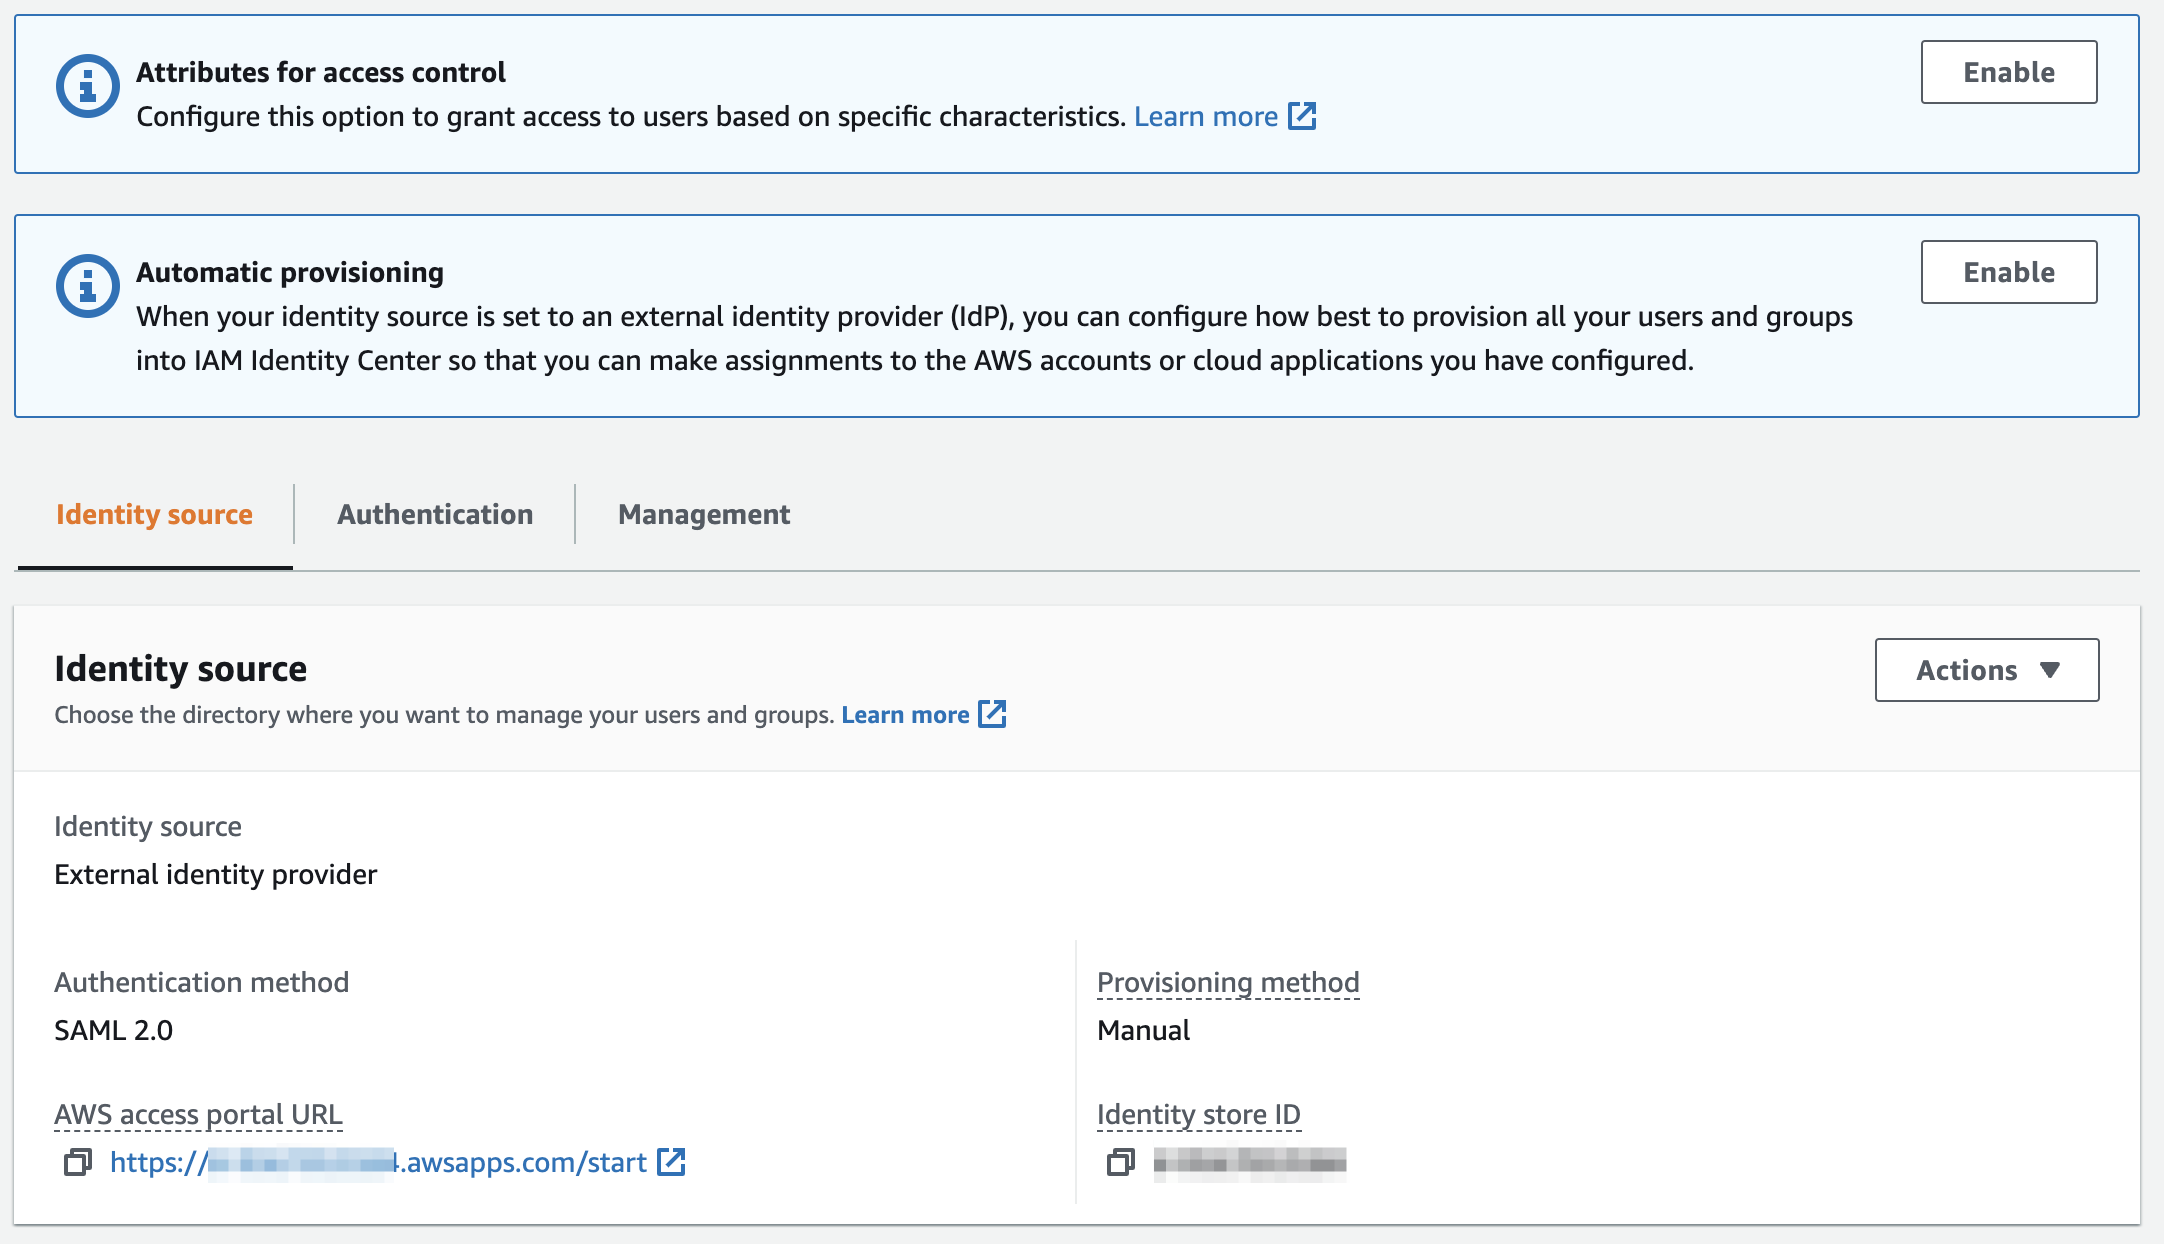
Task: Switch to the Authentication tab
Action: pos(435,514)
